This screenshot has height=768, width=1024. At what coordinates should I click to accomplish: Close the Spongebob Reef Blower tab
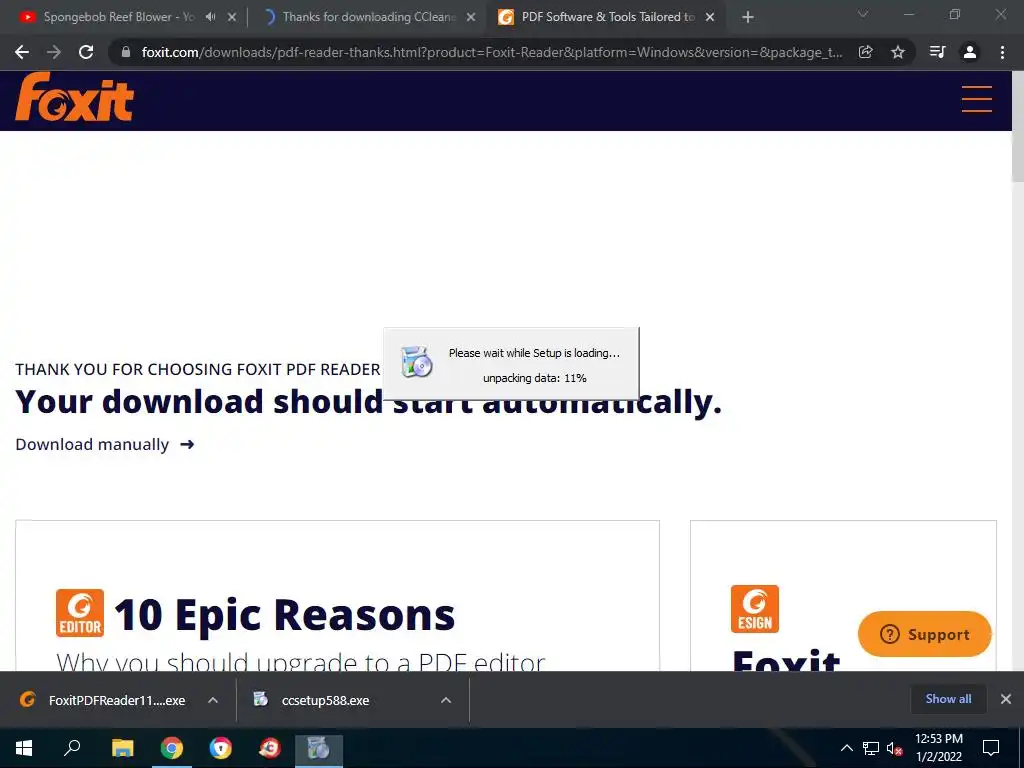coord(232,17)
